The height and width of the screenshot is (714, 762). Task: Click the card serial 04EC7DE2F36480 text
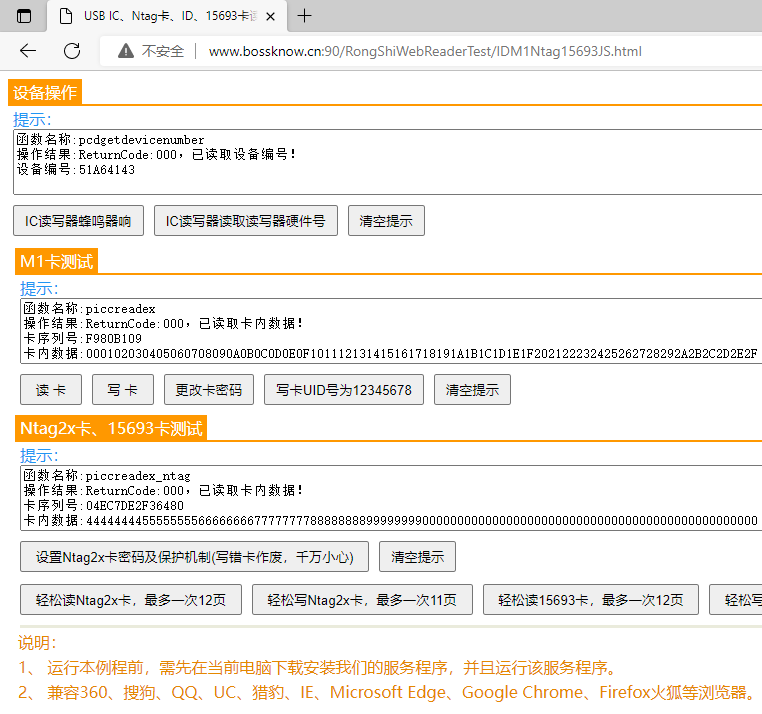tap(135, 505)
